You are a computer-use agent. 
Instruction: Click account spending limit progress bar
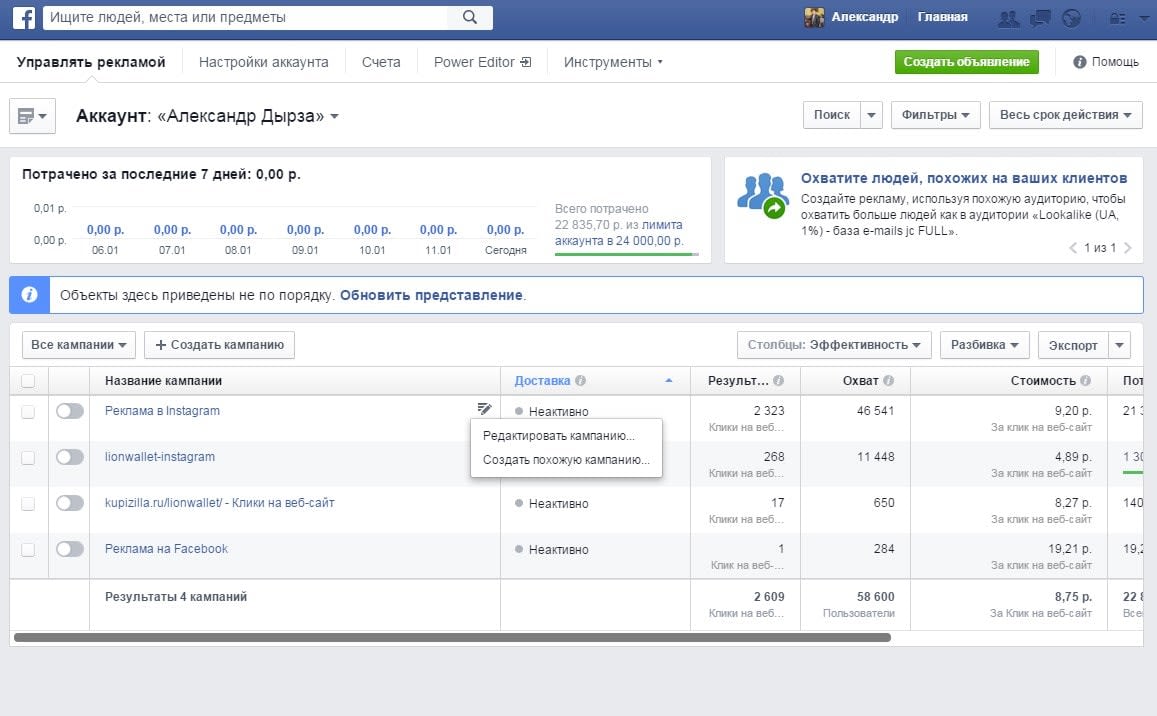click(x=626, y=255)
